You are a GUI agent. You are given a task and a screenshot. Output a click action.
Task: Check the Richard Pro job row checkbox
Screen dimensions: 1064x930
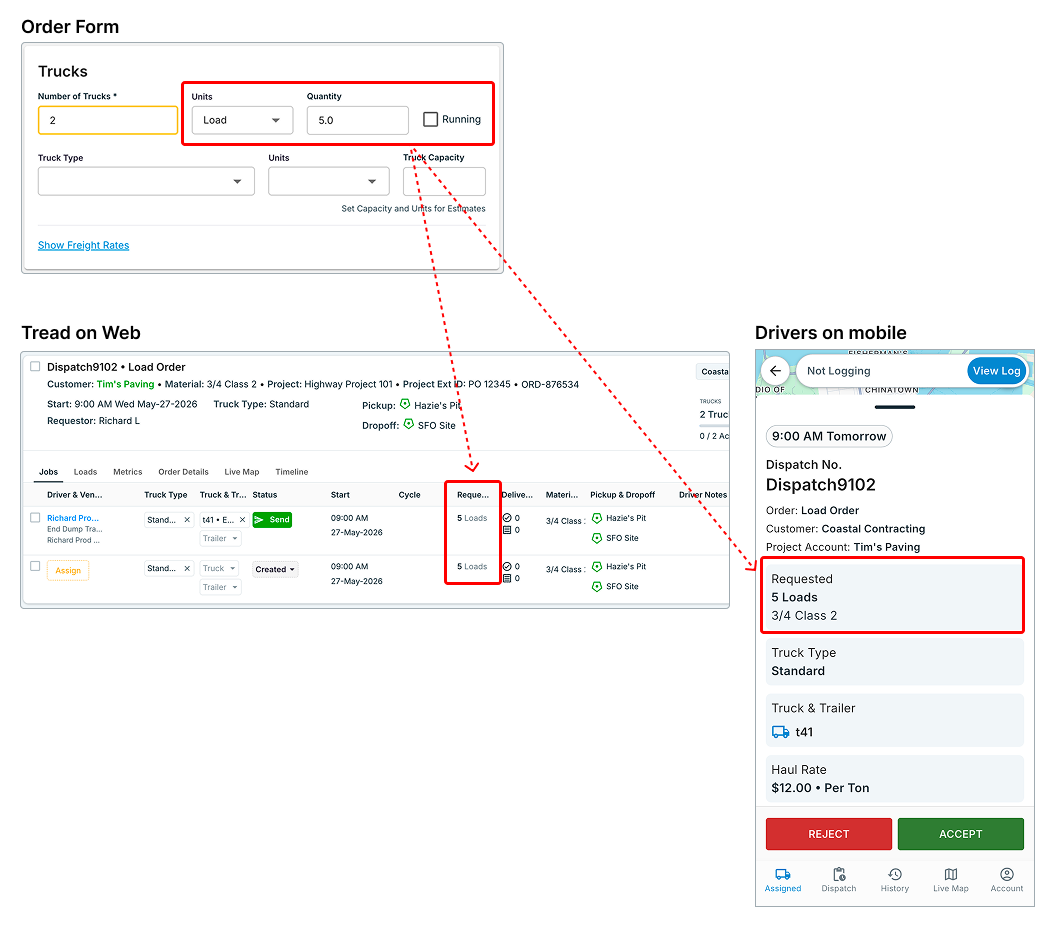click(35, 518)
